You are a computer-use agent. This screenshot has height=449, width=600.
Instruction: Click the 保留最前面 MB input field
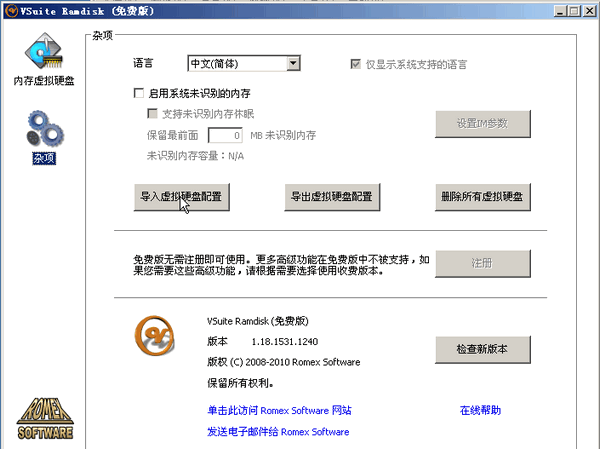(x=225, y=135)
